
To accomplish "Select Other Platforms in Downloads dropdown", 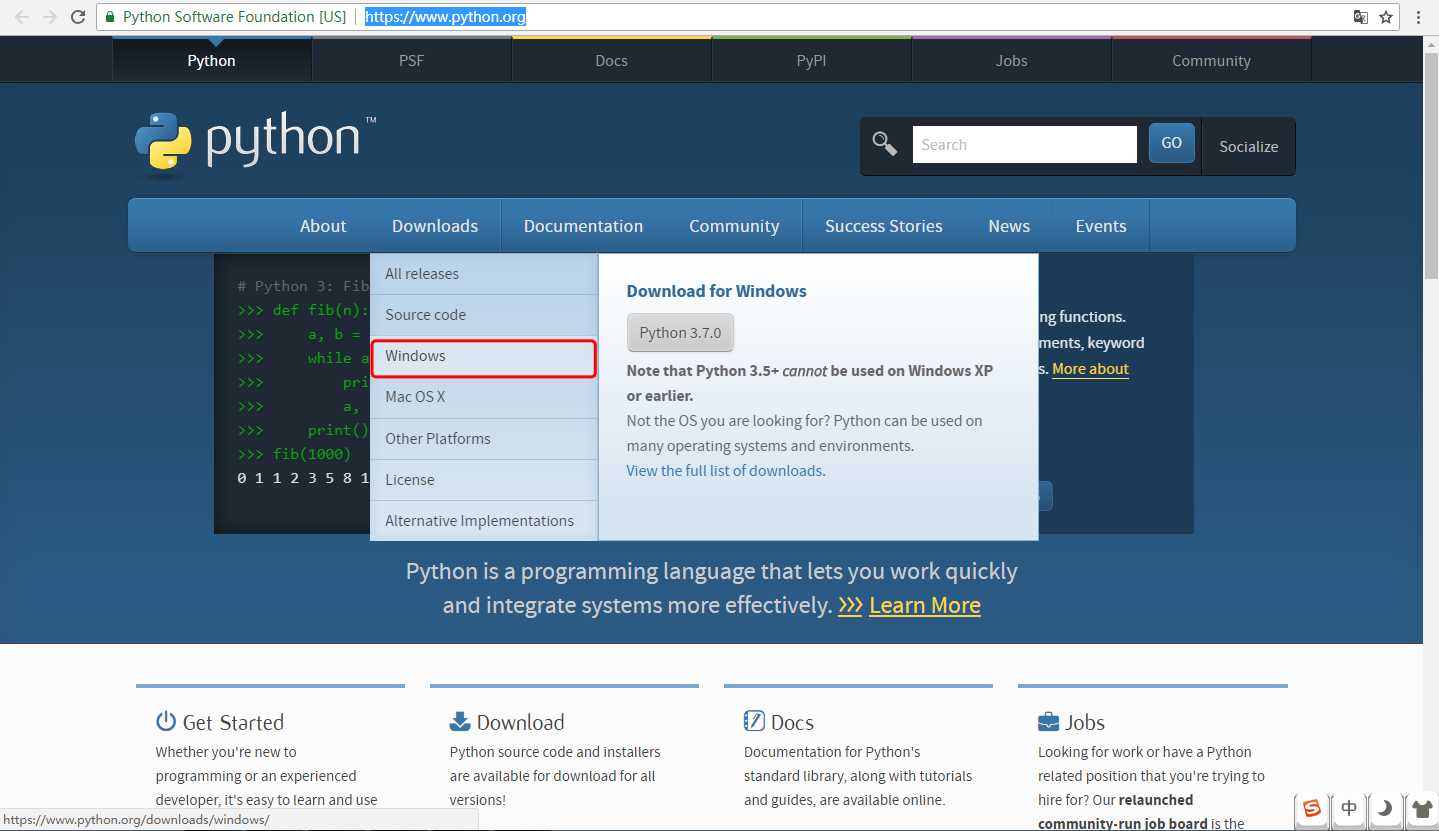I will click(x=484, y=439).
